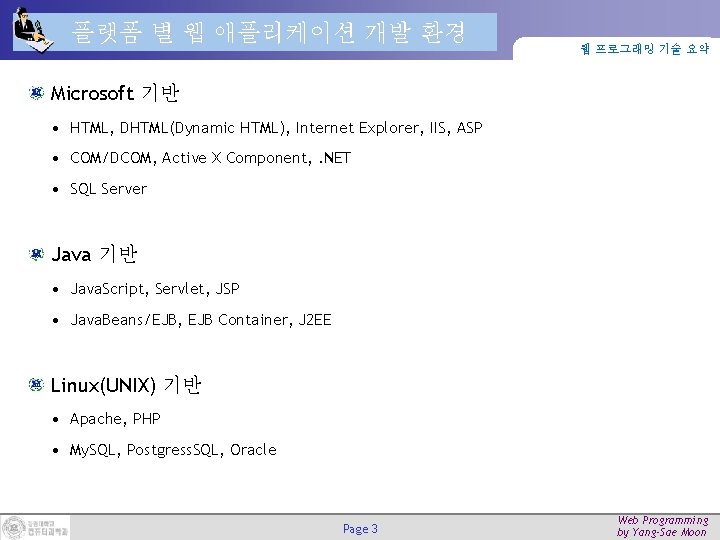The width and height of the screenshot is (720, 540).
Task: Click the line JavaScript, Servlet, JSP
Action: tap(155, 289)
